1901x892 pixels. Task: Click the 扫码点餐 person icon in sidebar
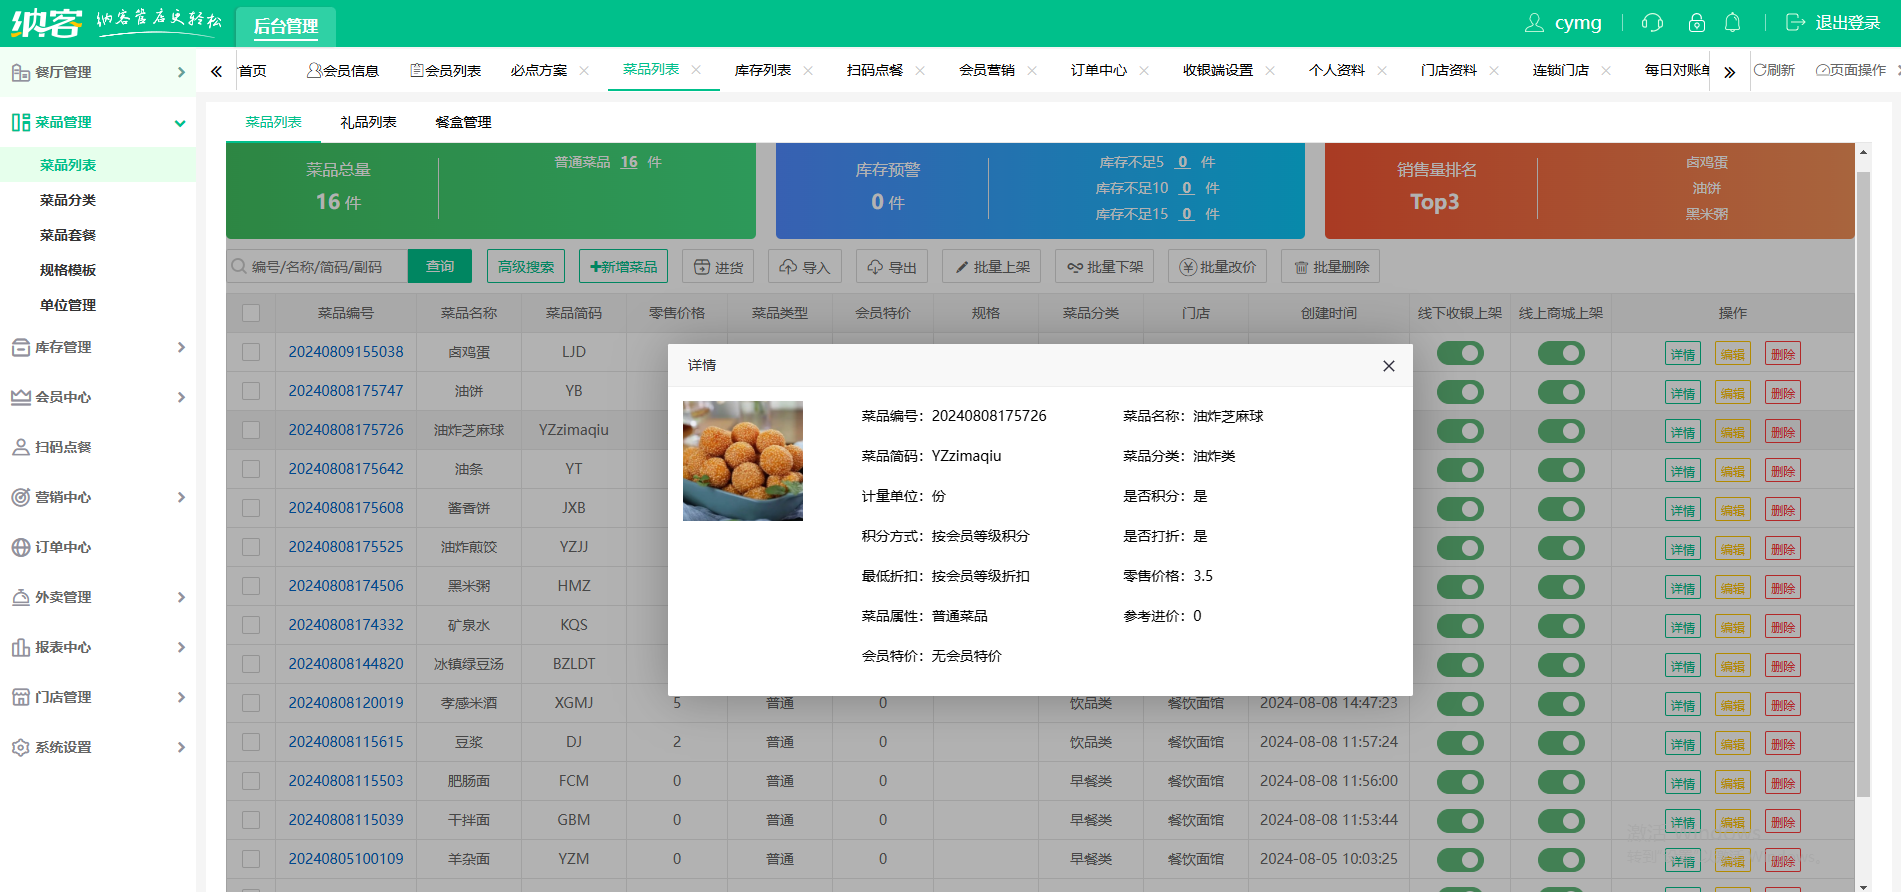click(x=20, y=447)
